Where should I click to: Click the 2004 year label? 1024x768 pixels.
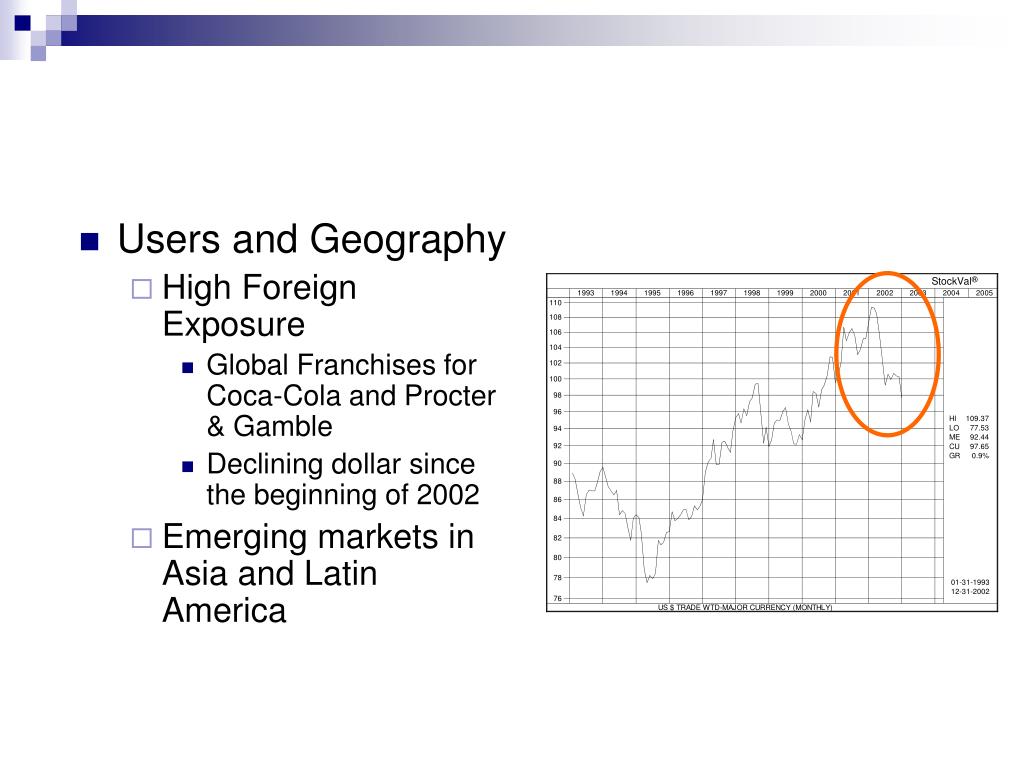(x=951, y=293)
